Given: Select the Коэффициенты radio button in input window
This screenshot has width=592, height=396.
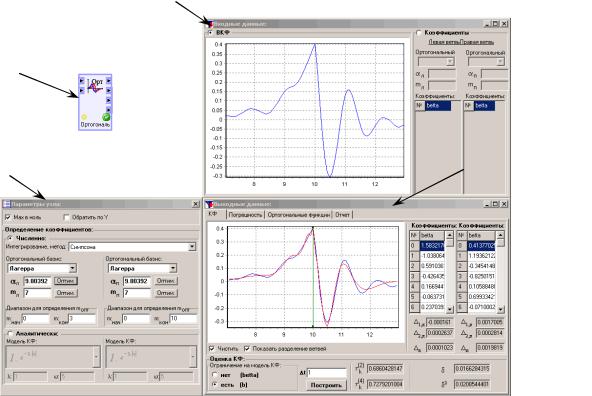Looking at the screenshot, I should coord(419,33).
